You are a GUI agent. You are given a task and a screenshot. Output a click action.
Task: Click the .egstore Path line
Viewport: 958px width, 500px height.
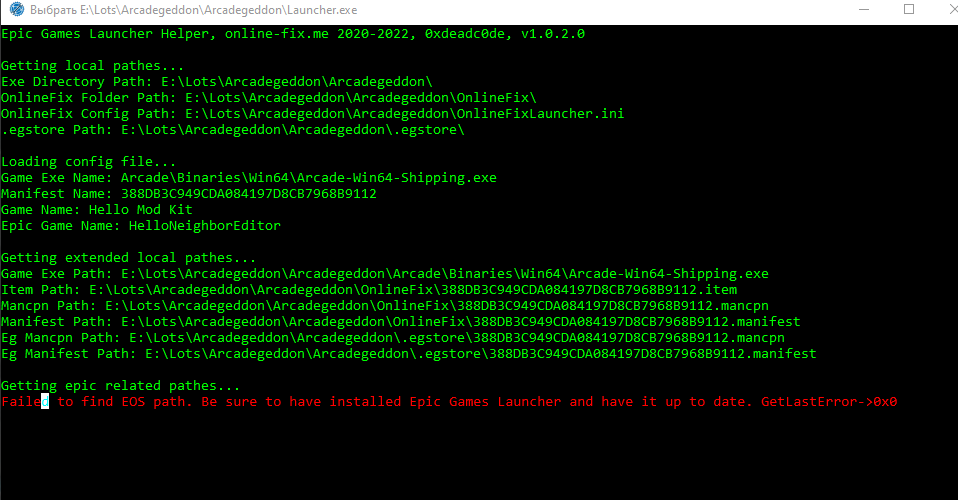coord(233,130)
